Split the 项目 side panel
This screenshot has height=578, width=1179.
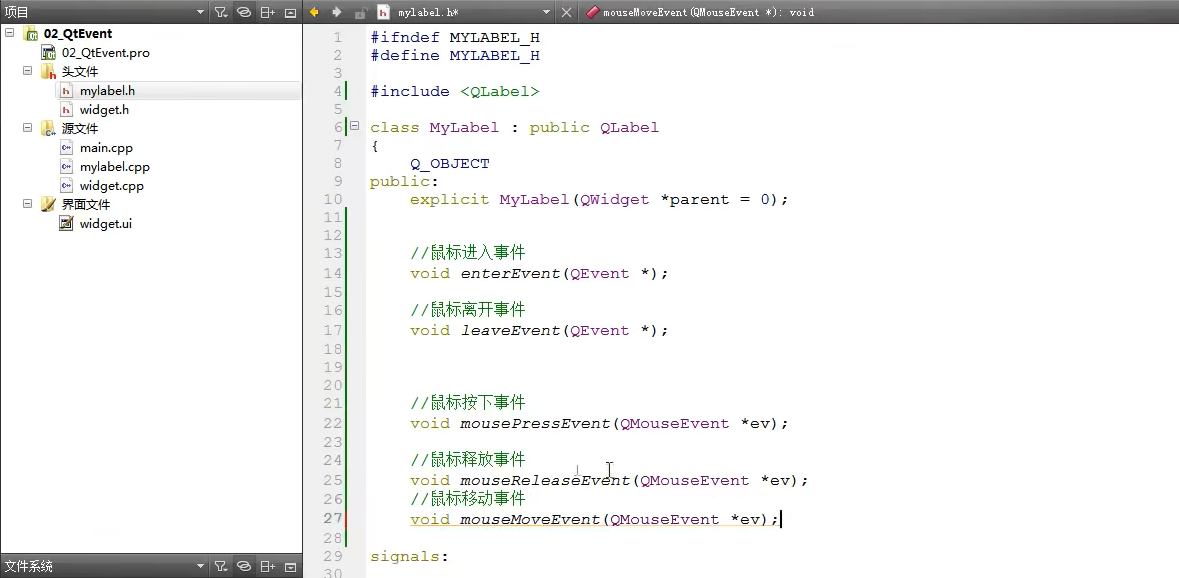[267, 12]
